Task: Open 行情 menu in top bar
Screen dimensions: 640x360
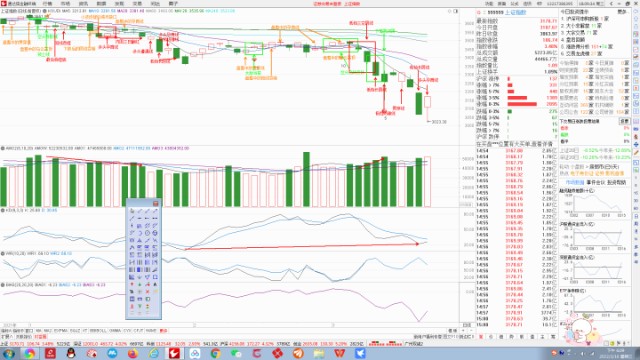Action: pos(47,3)
